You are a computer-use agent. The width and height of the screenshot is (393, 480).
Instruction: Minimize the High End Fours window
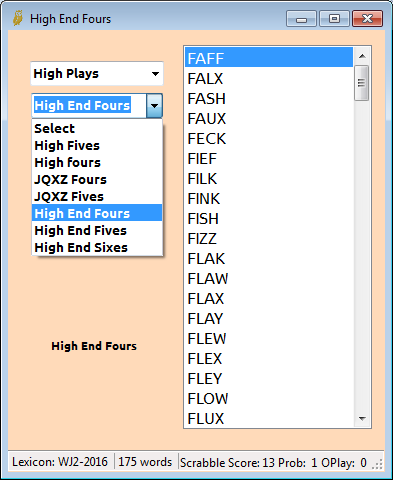click(301, 19)
